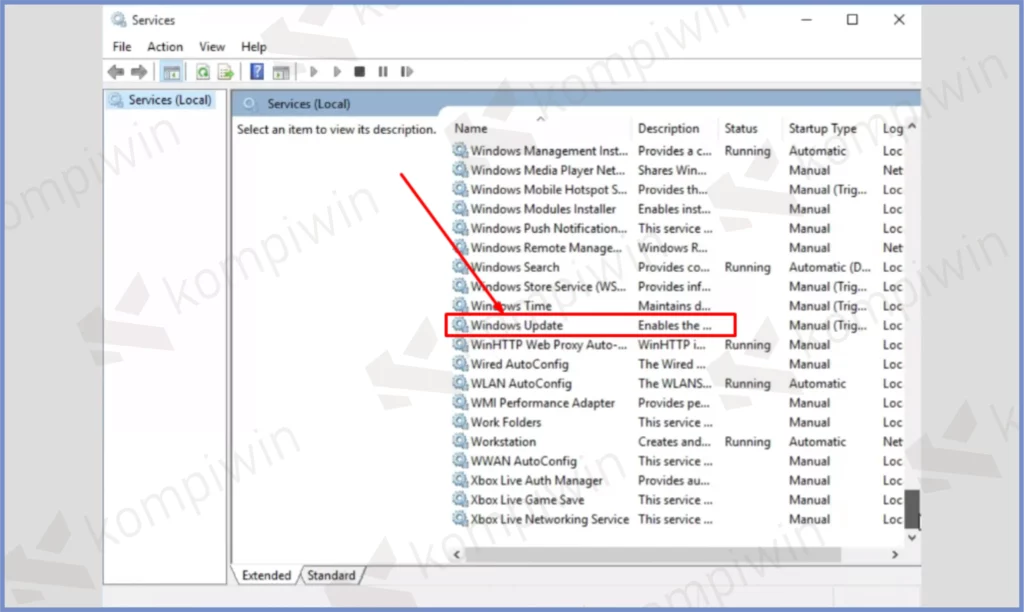Toggle the Show/Hide Console Tree icon

[x=171, y=72]
